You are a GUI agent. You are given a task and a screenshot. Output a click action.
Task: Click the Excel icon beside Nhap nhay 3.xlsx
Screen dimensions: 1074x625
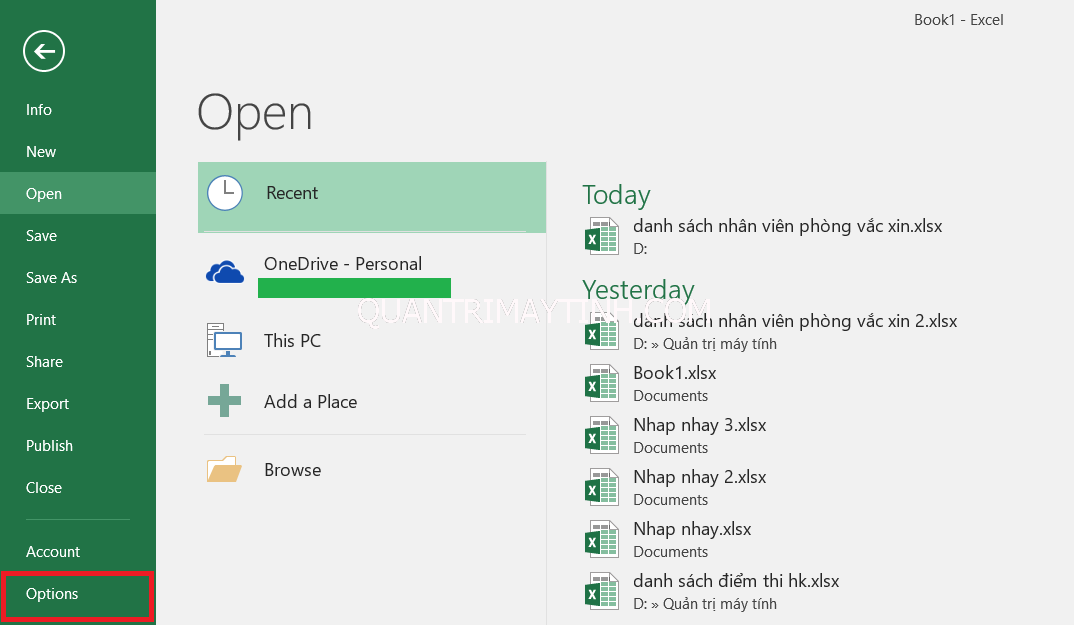602,435
